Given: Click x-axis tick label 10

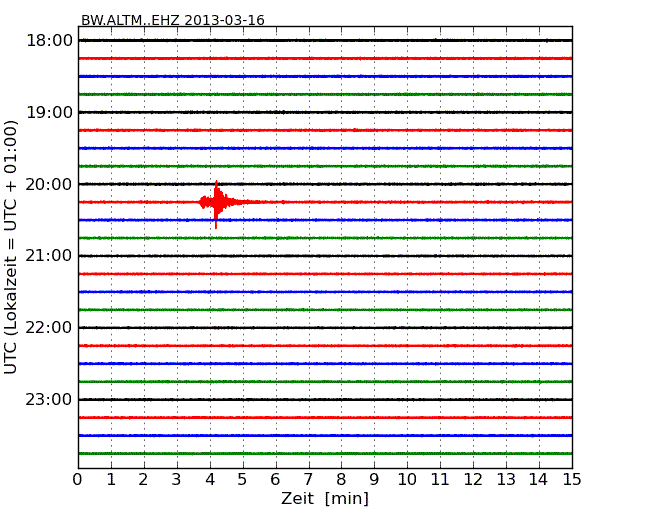Looking at the screenshot, I should coord(407,480).
